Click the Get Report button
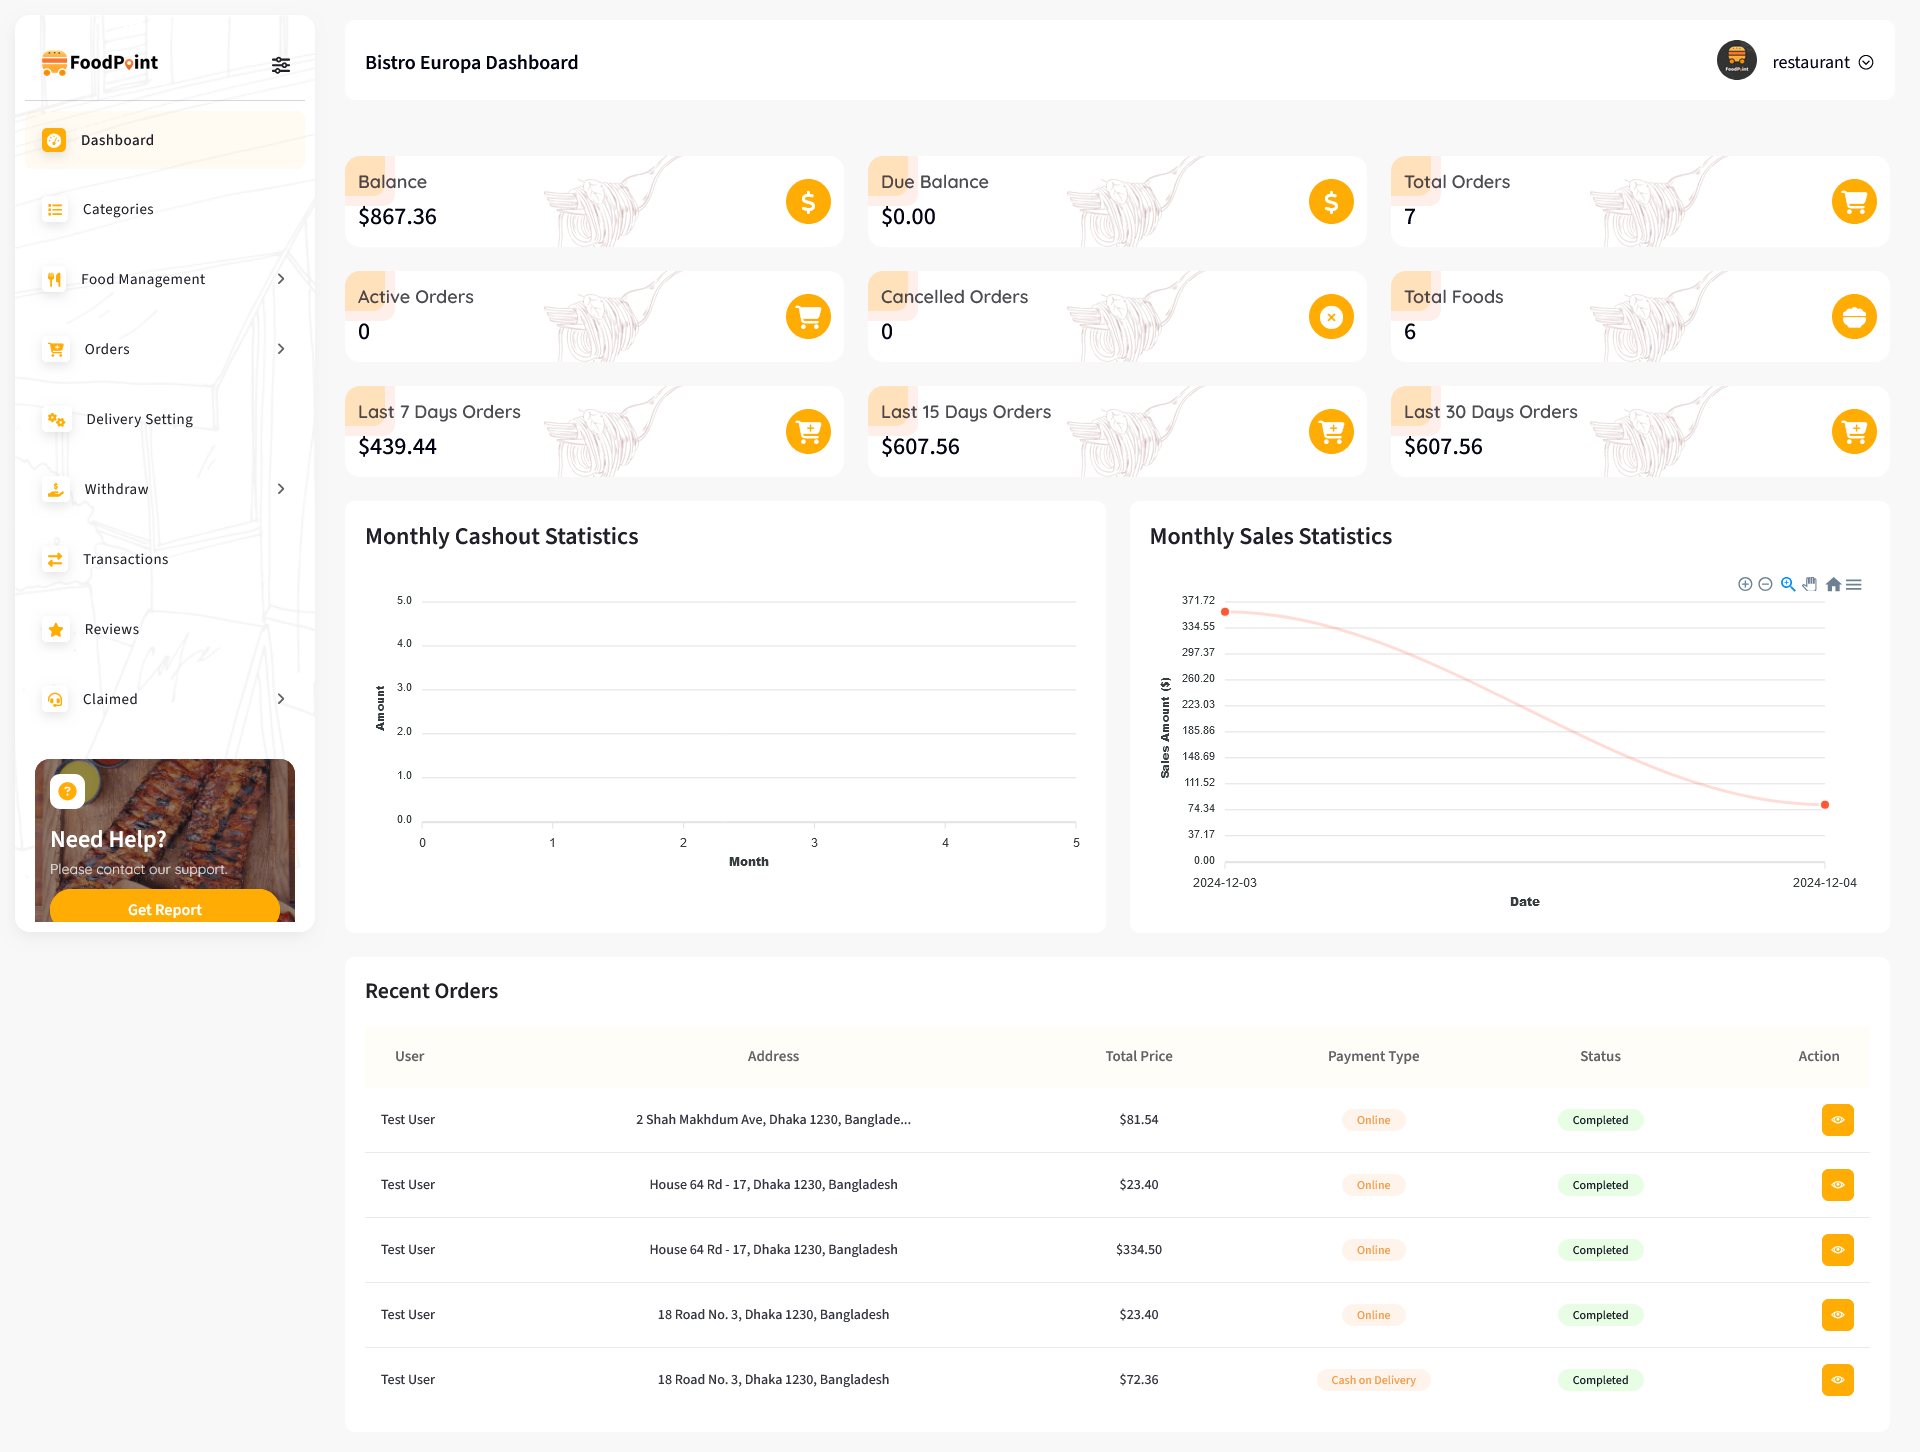 click(164, 909)
